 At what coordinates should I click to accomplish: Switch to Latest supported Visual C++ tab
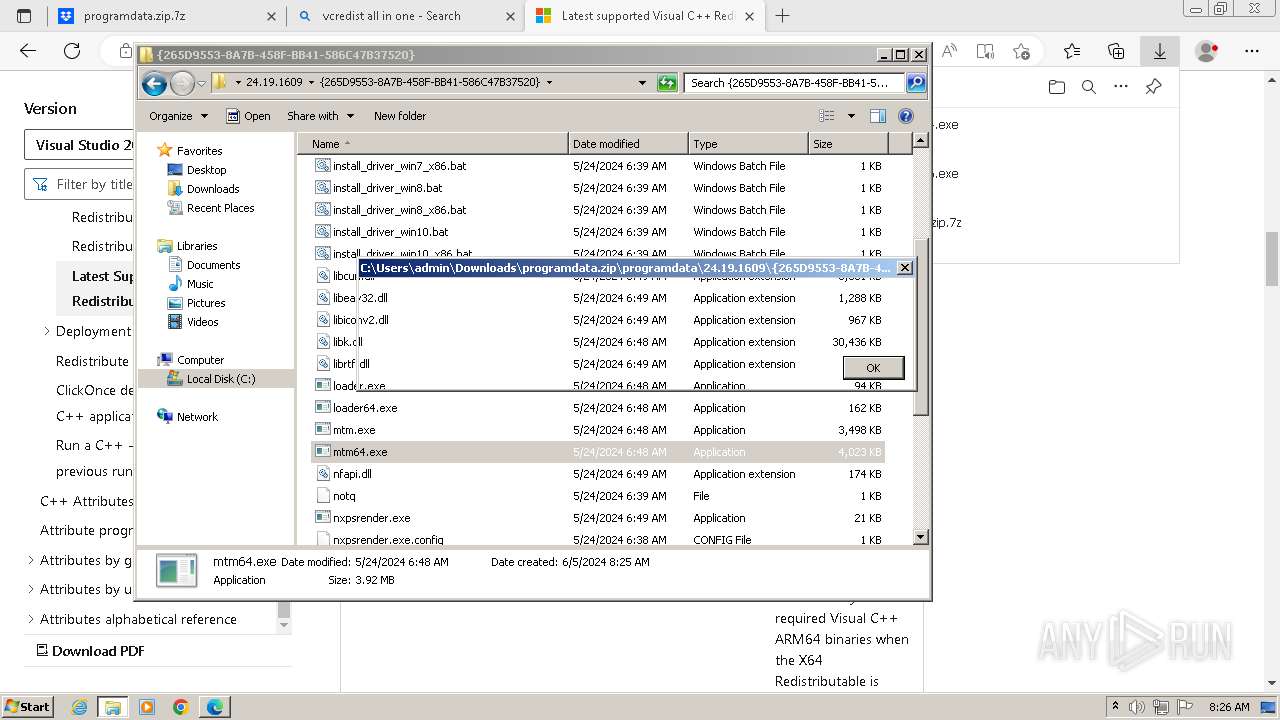[x=645, y=16]
